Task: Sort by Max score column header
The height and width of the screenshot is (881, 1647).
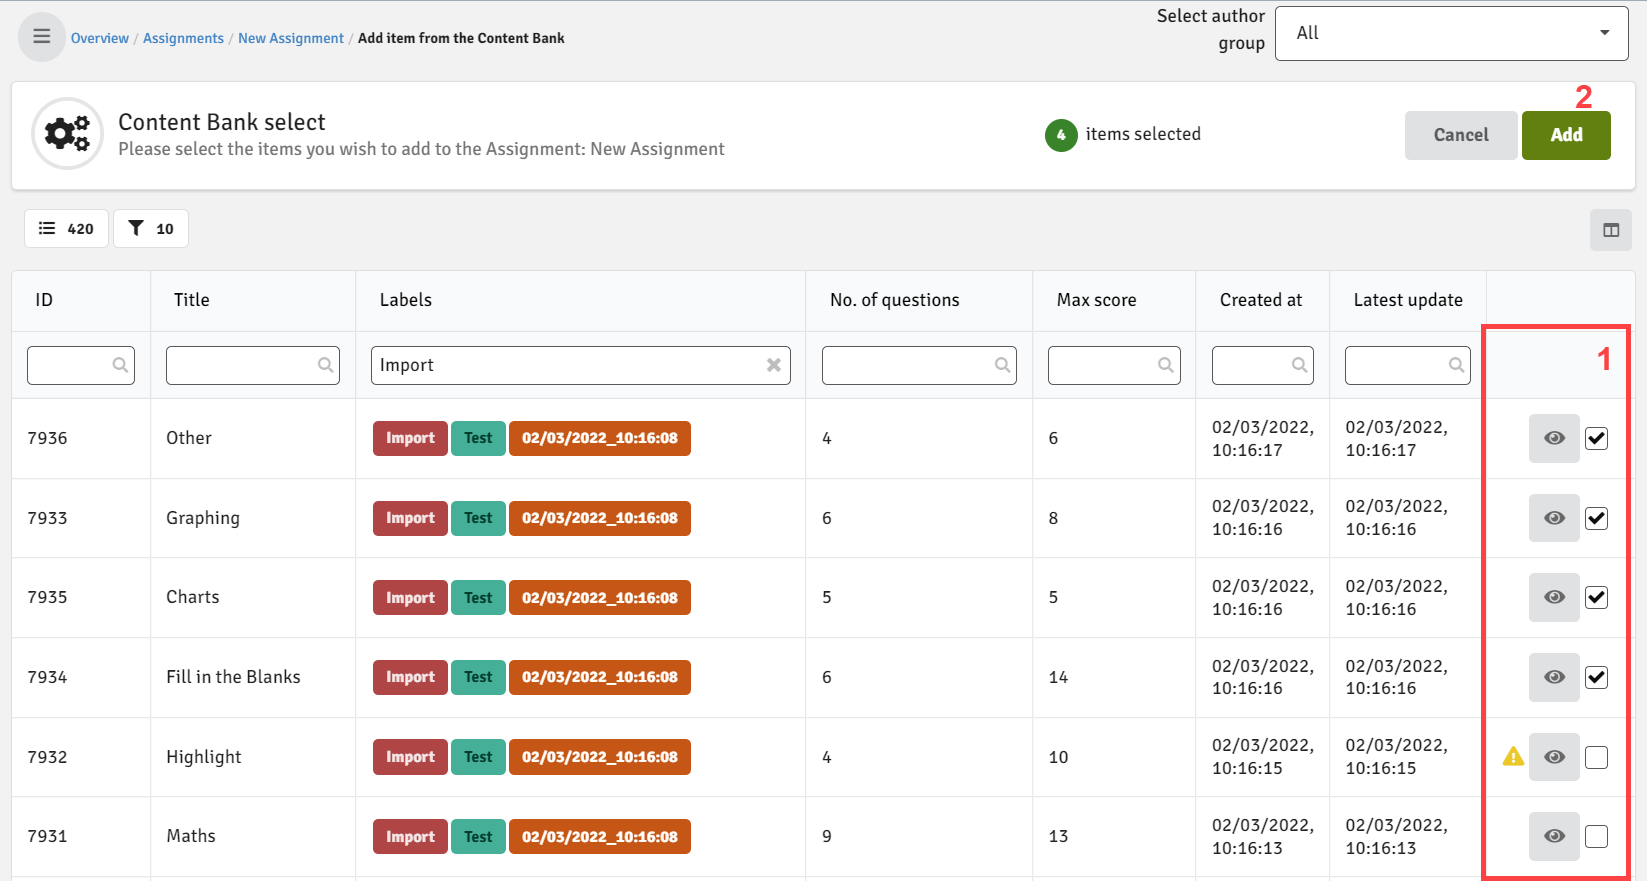Action: click(x=1097, y=300)
